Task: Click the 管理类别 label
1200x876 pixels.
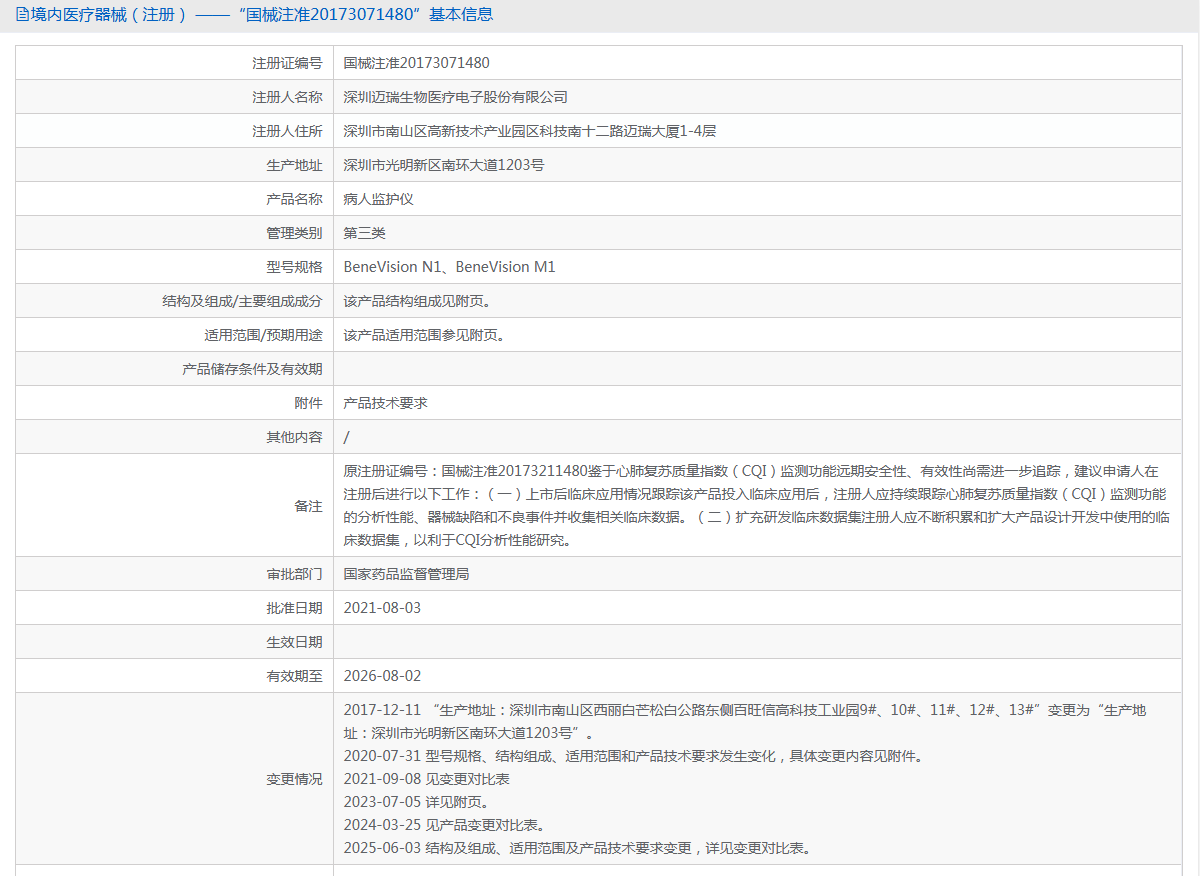Action: tap(294, 233)
